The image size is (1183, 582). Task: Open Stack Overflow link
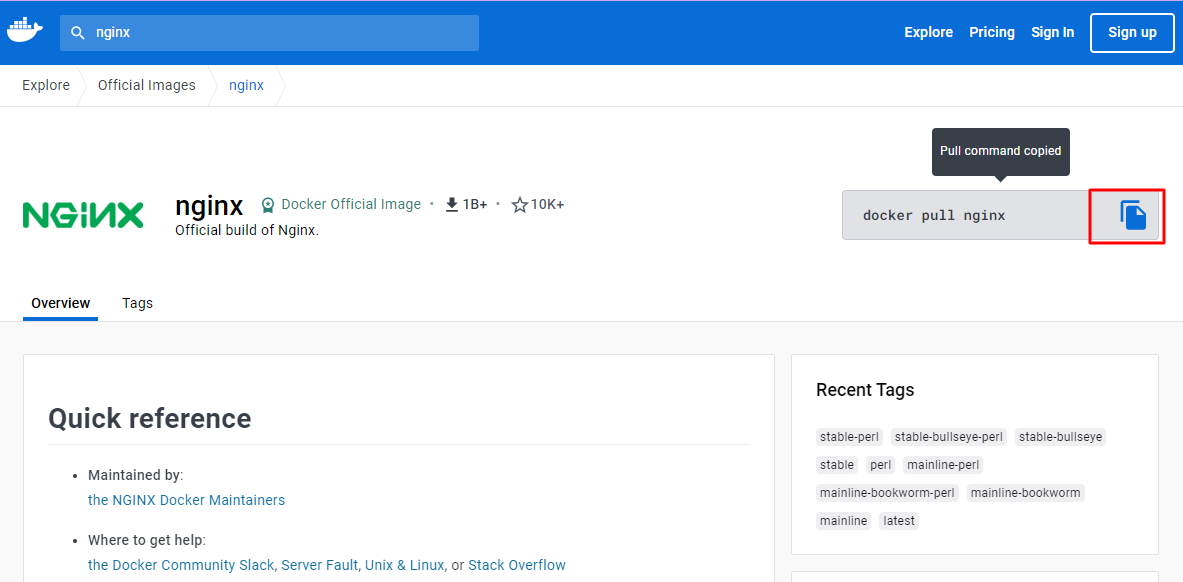coord(517,565)
